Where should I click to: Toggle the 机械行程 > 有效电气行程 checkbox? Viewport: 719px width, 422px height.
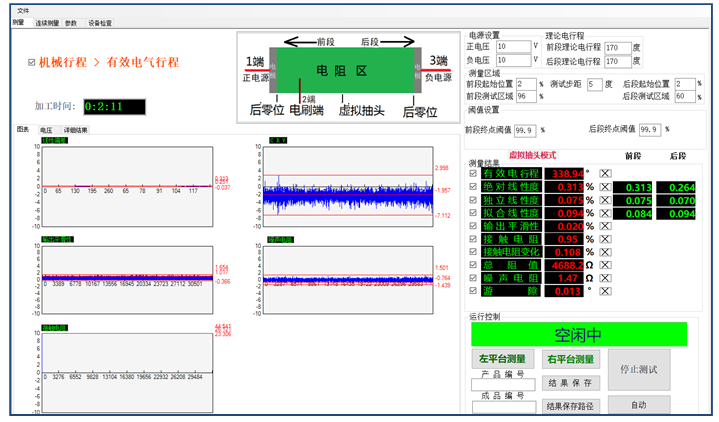[x=31, y=62]
